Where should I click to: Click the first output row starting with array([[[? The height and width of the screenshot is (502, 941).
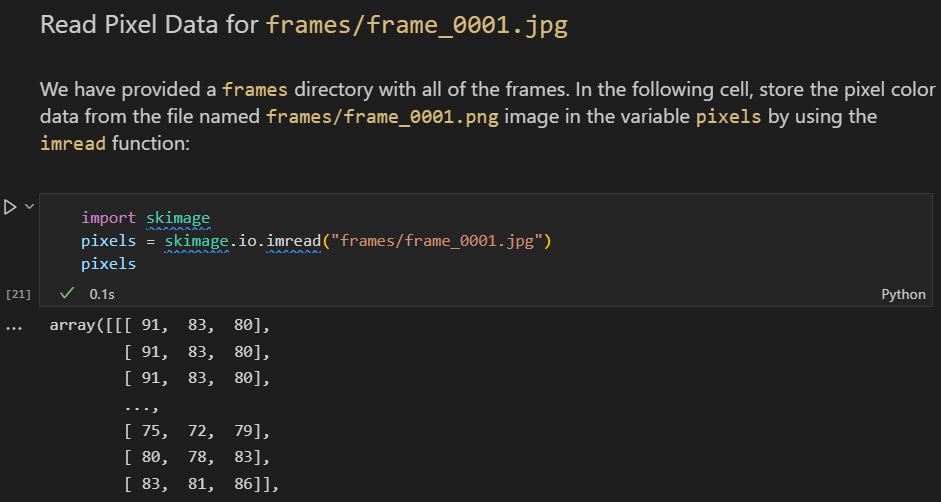point(160,326)
